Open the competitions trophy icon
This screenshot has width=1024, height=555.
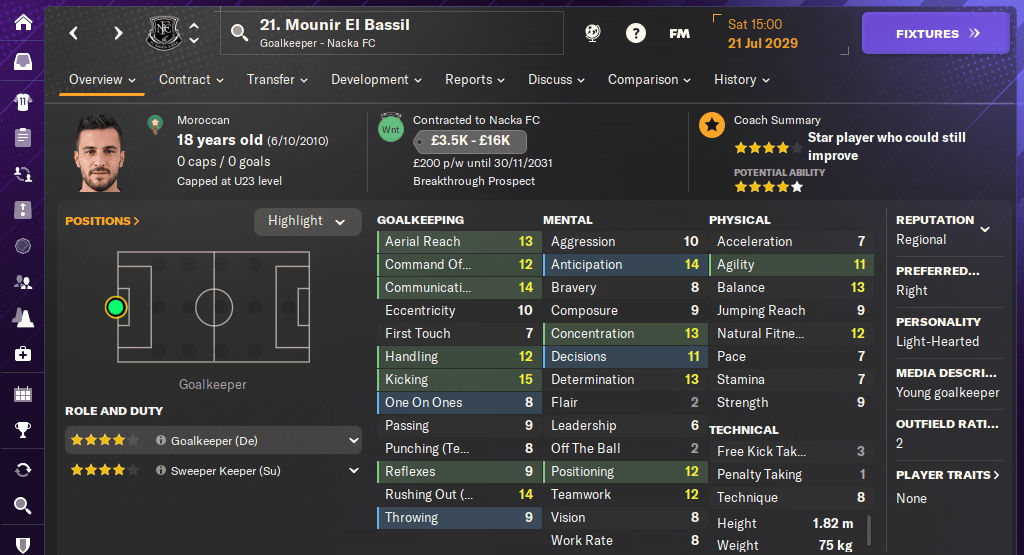point(22,431)
